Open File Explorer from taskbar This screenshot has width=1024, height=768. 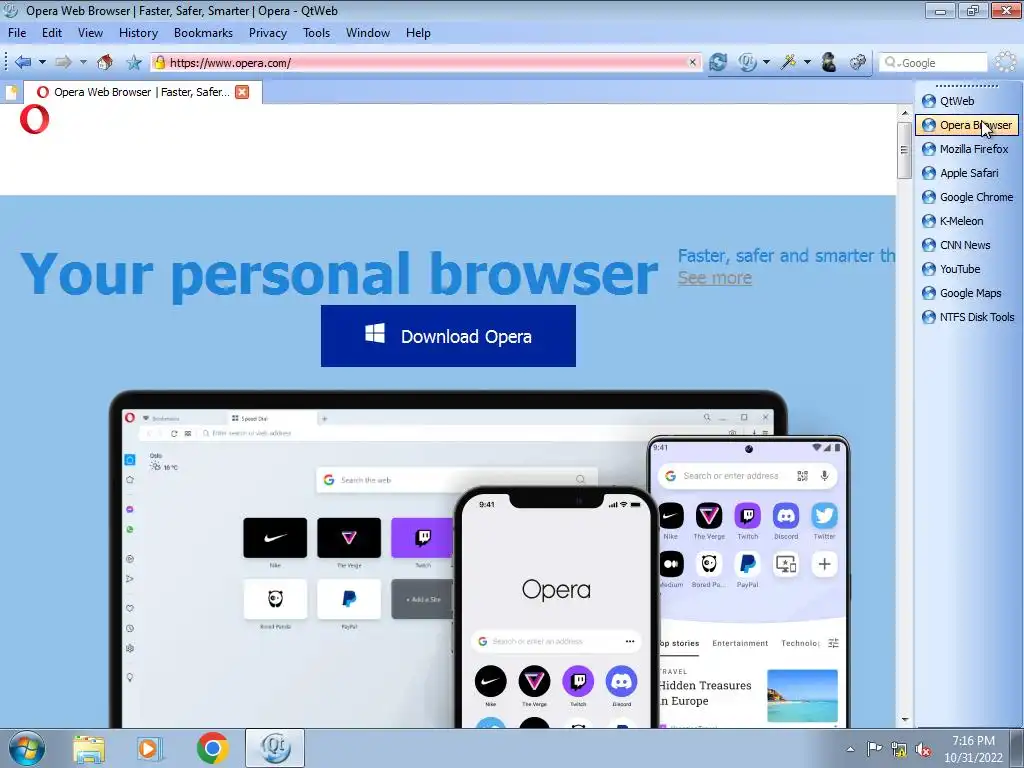tap(89, 748)
